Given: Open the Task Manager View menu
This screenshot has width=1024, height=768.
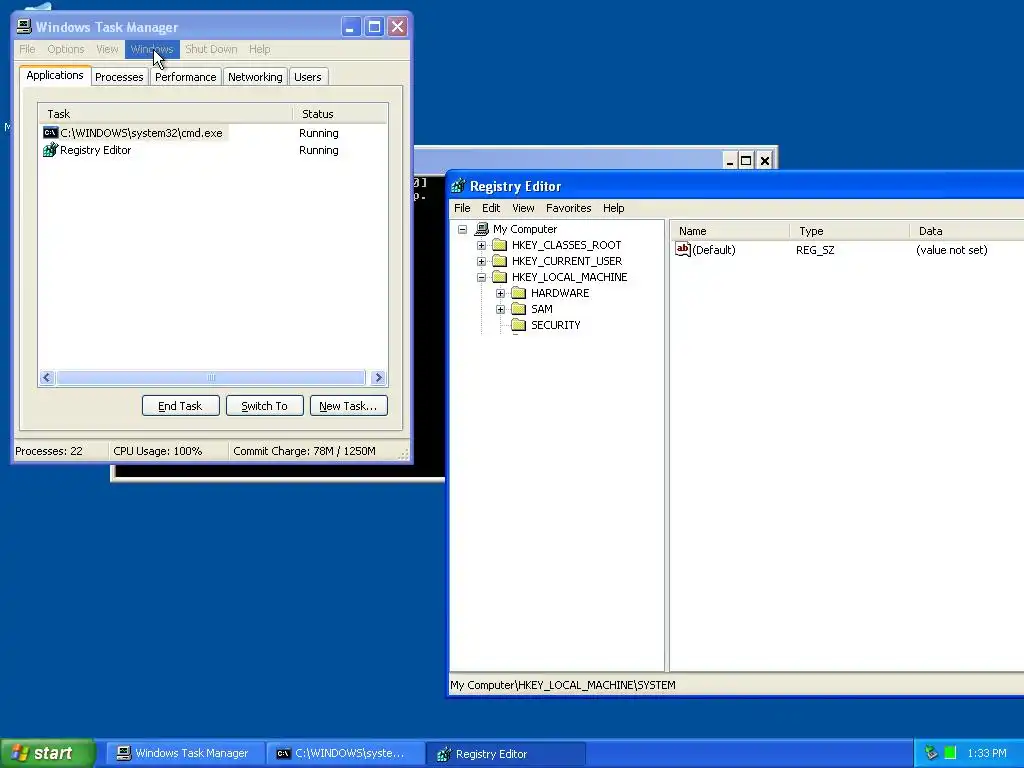Looking at the screenshot, I should (x=107, y=49).
